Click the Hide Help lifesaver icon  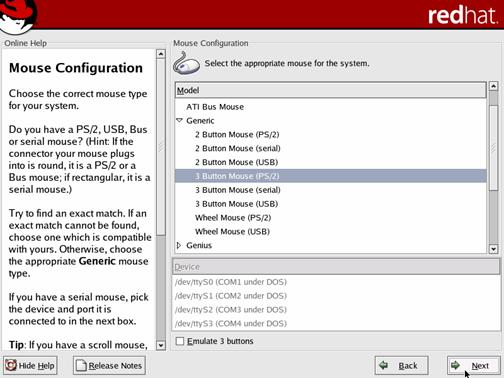(x=11, y=365)
